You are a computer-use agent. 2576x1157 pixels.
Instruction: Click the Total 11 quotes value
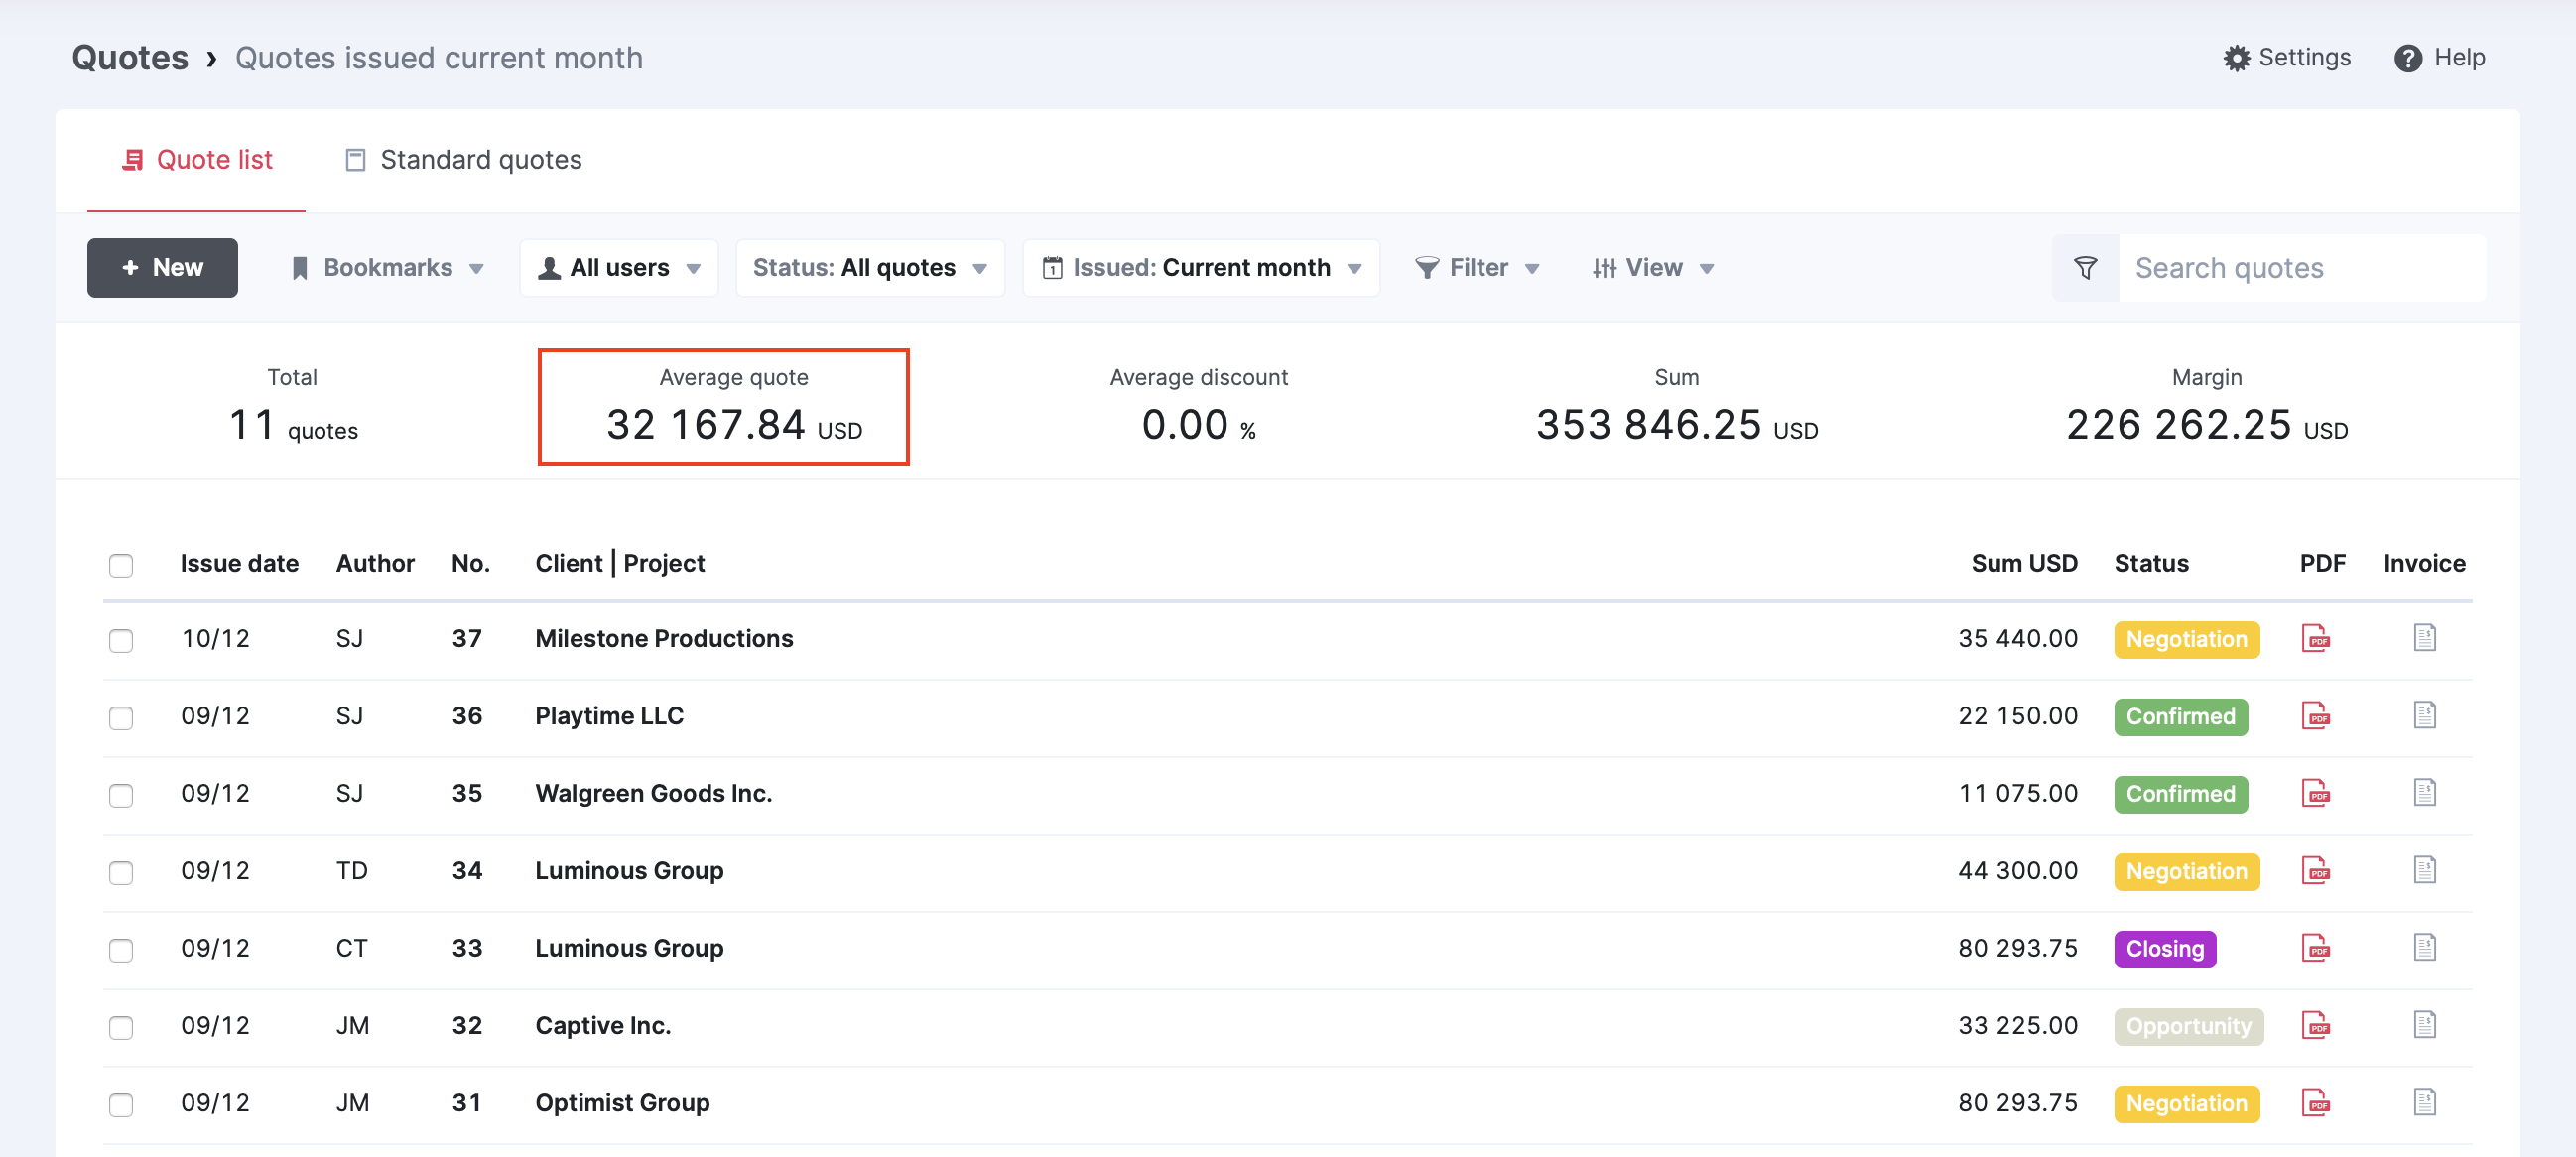pos(293,425)
